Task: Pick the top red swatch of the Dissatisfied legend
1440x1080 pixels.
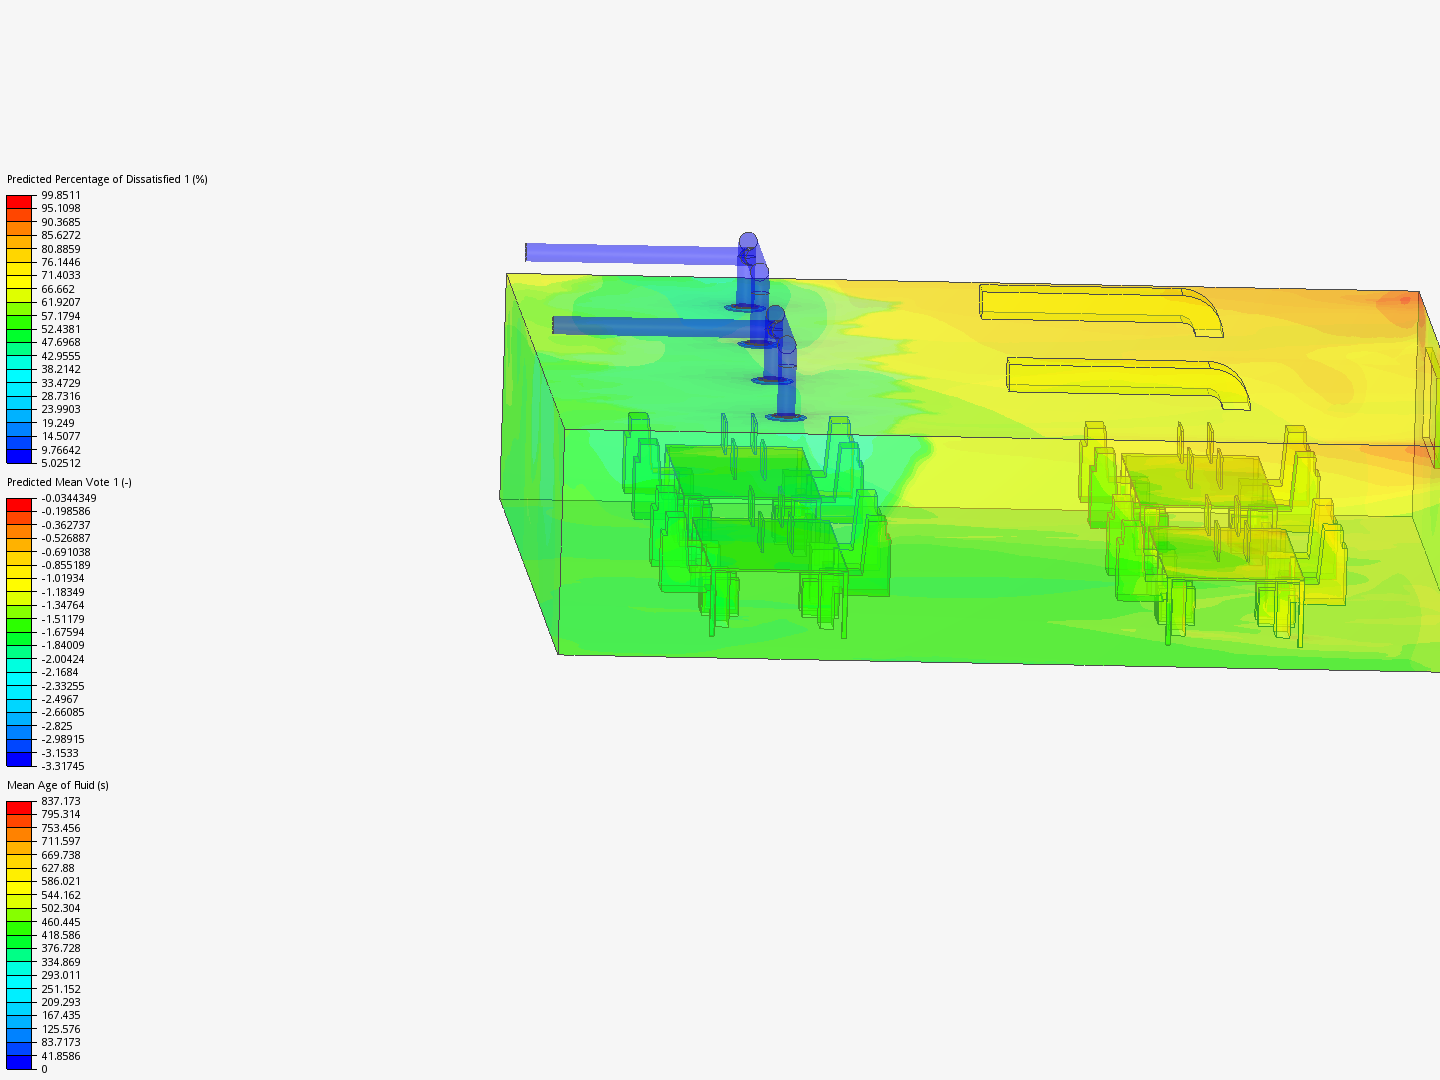Action: (20, 202)
